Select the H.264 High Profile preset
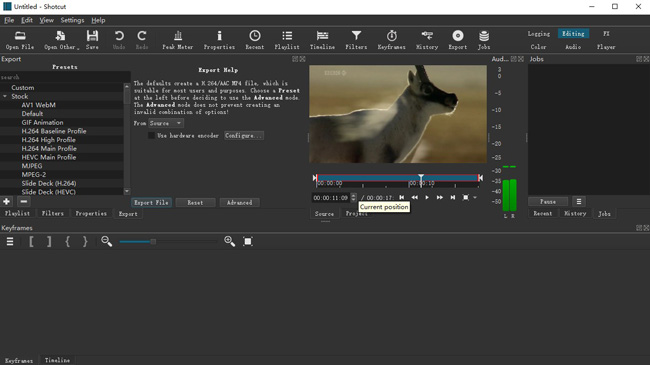This screenshot has height=365, width=650. (49, 140)
